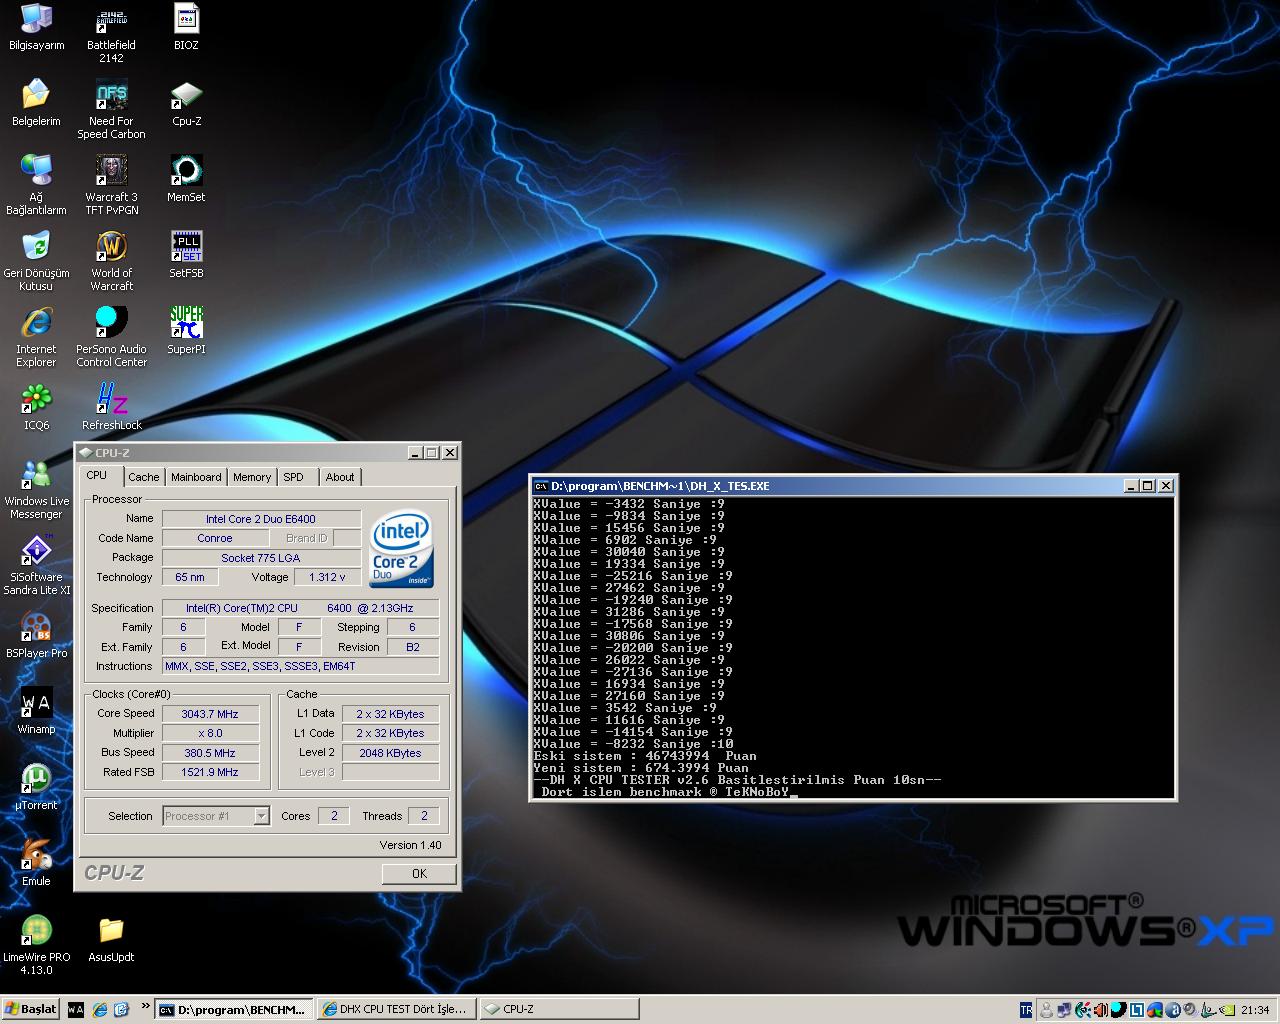The width and height of the screenshot is (1280, 1024).
Task: Click 'Eski sistem : 46743994 Puan' line
Action: click(645, 756)
